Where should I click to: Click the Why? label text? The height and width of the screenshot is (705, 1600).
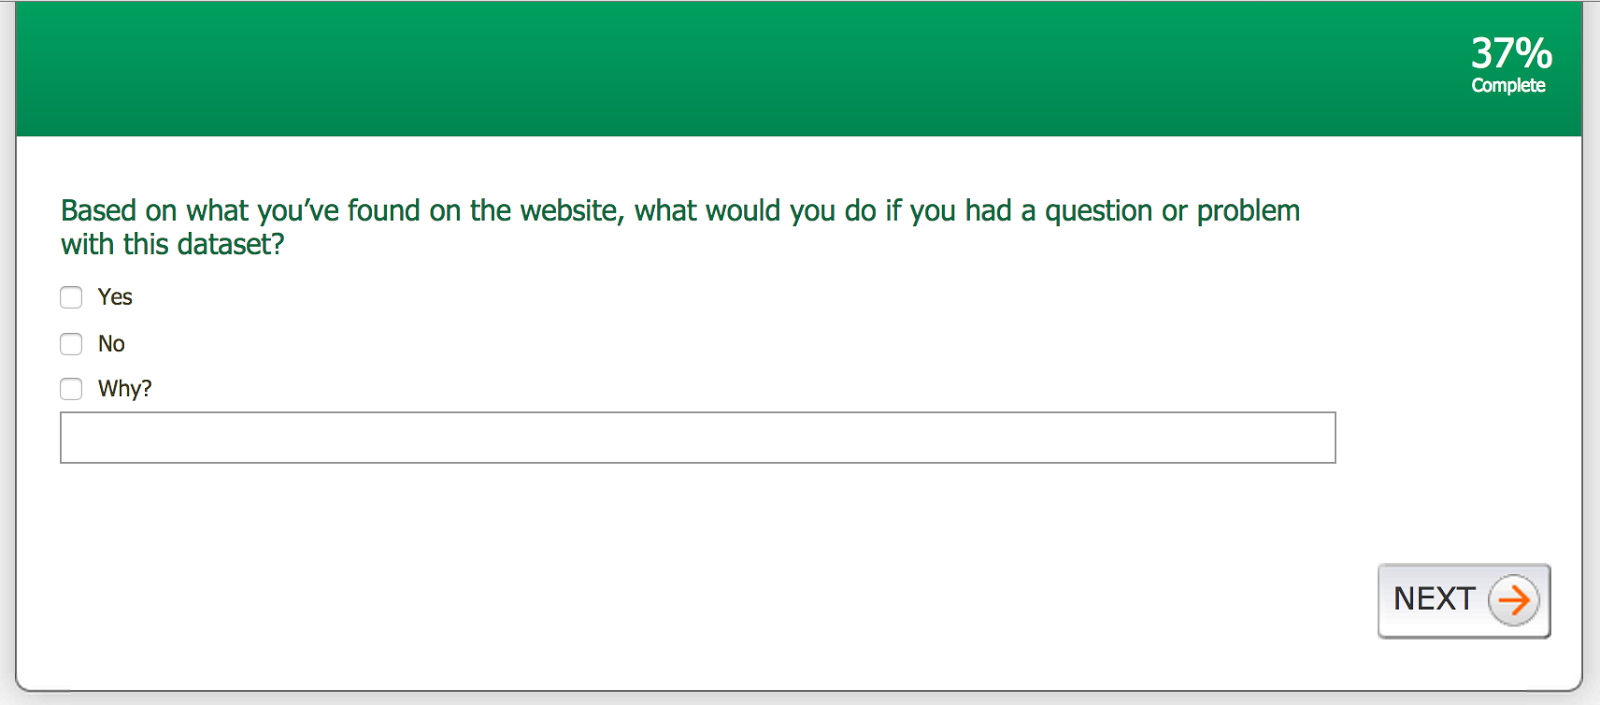coord(125,389)
